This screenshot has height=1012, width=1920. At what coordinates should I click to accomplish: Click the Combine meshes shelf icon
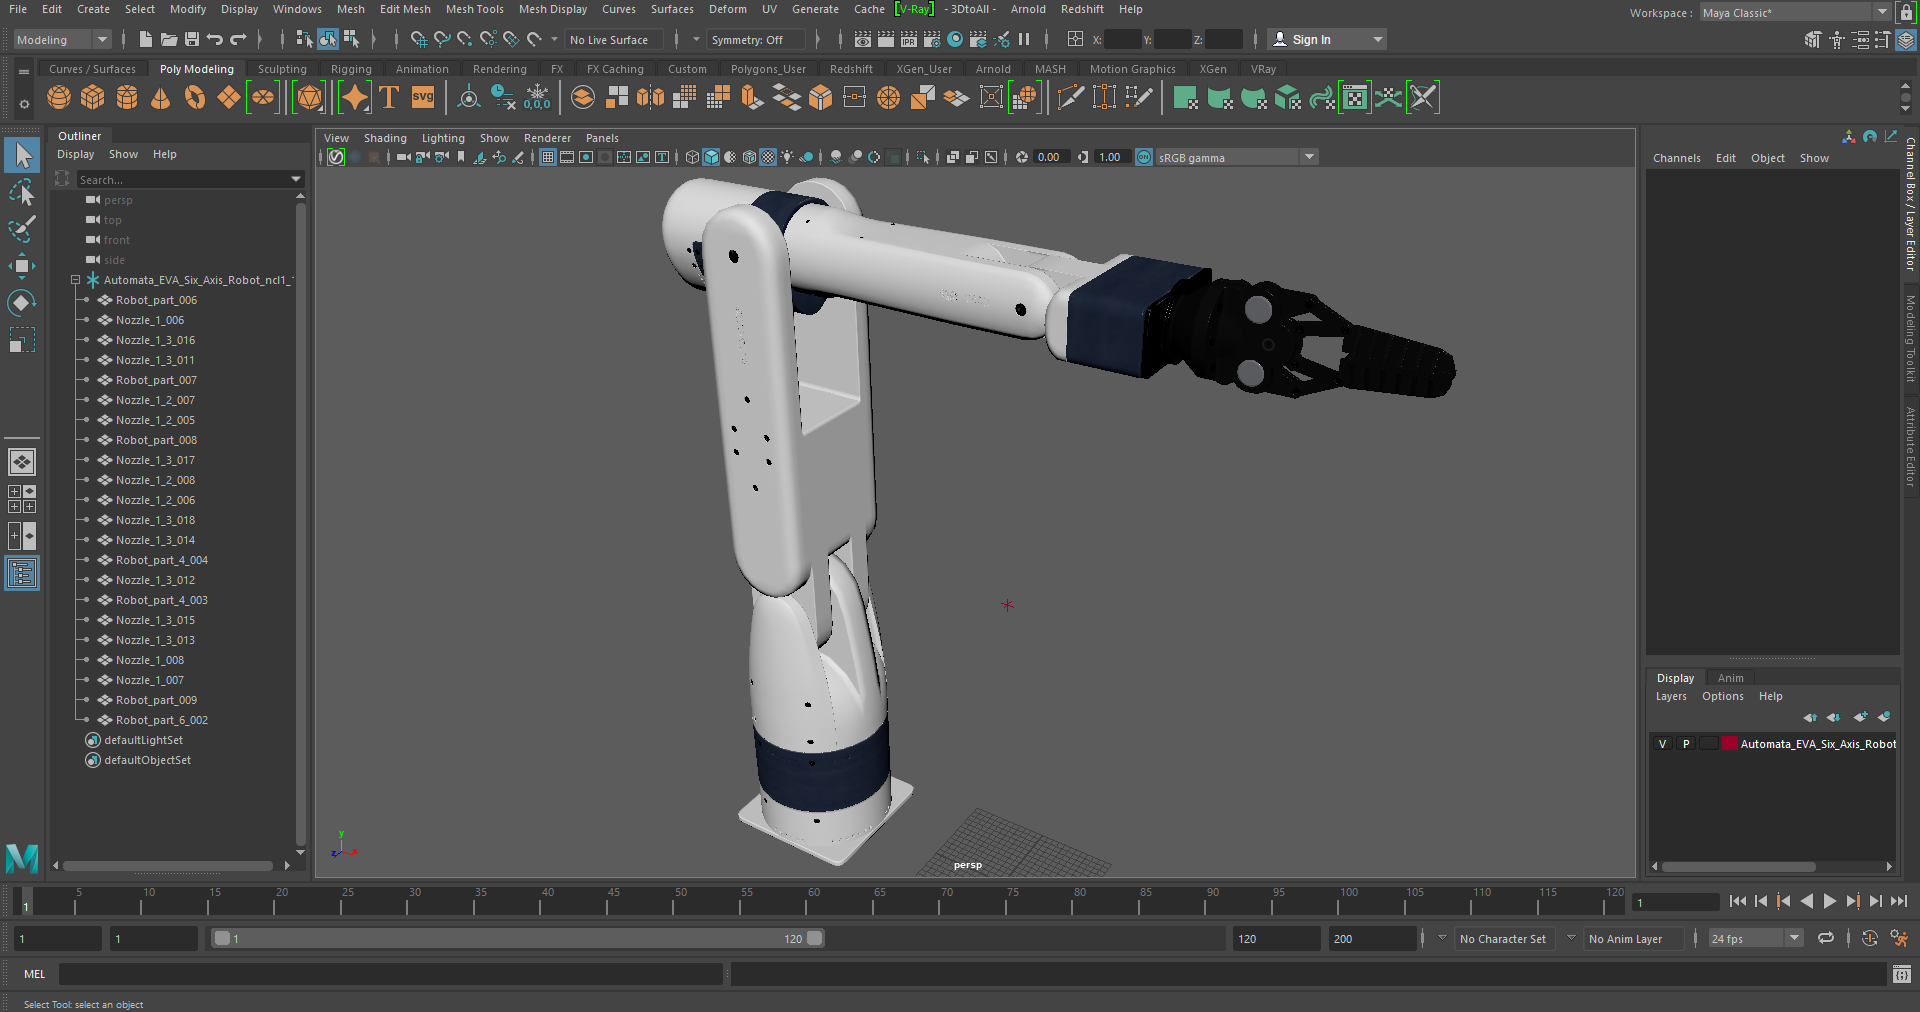pyautogui.click(x=583, y=97)
